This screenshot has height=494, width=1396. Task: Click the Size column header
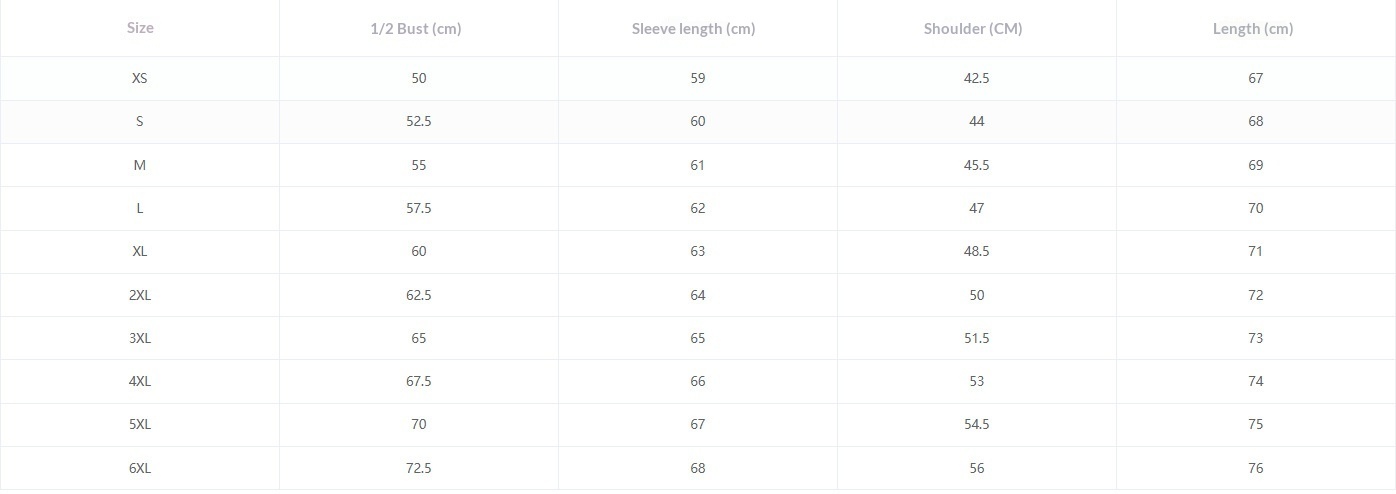pos(140,28)
